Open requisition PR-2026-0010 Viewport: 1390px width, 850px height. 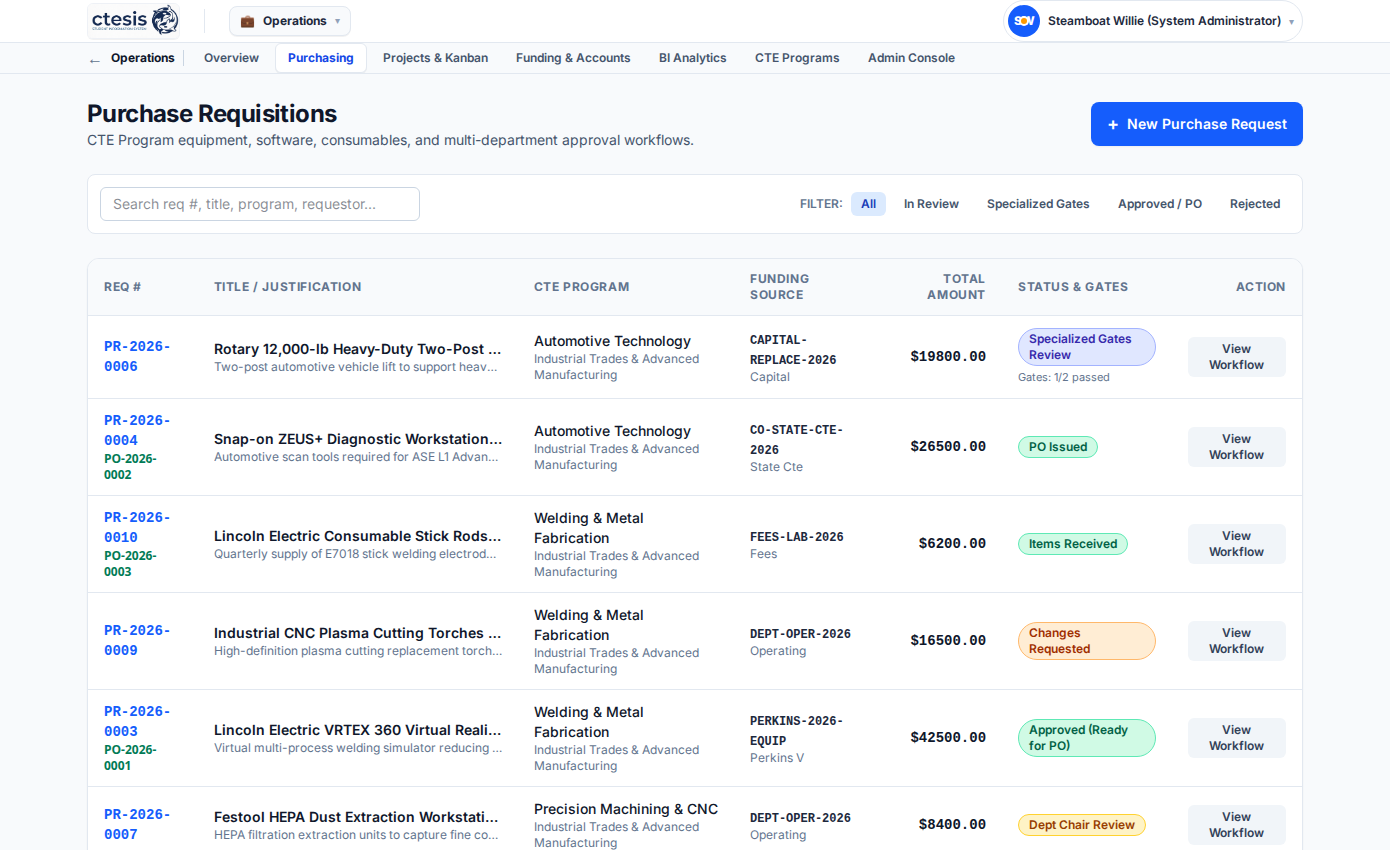click(137, 527)
